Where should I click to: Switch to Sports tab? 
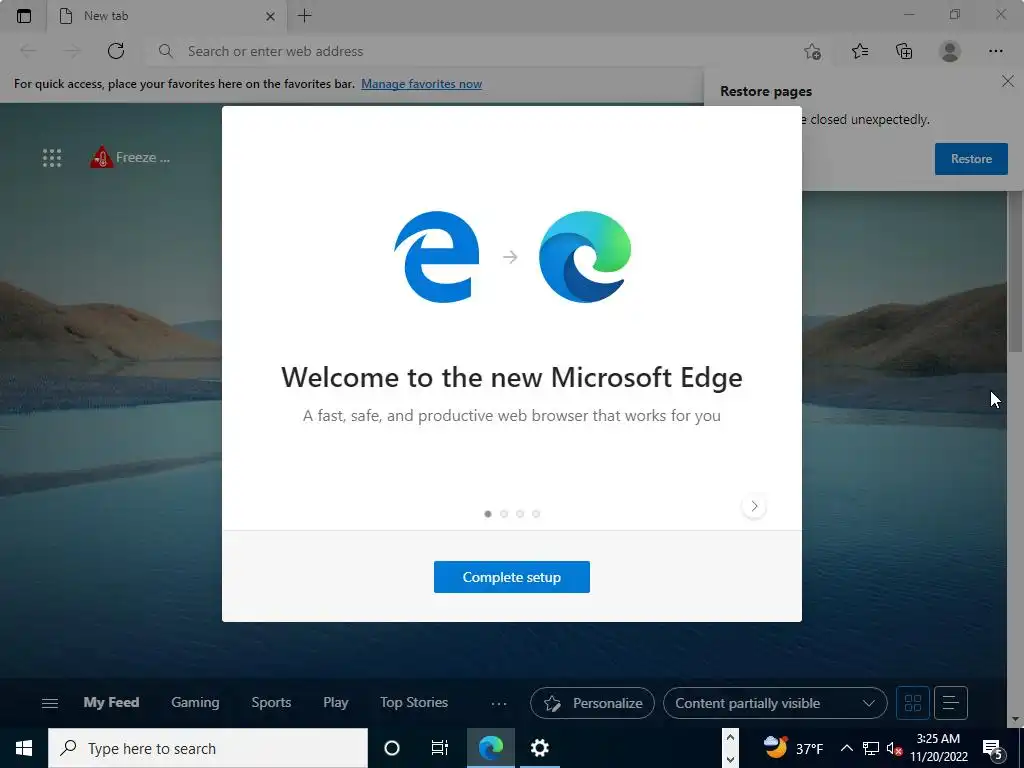(x=271, y=703)
